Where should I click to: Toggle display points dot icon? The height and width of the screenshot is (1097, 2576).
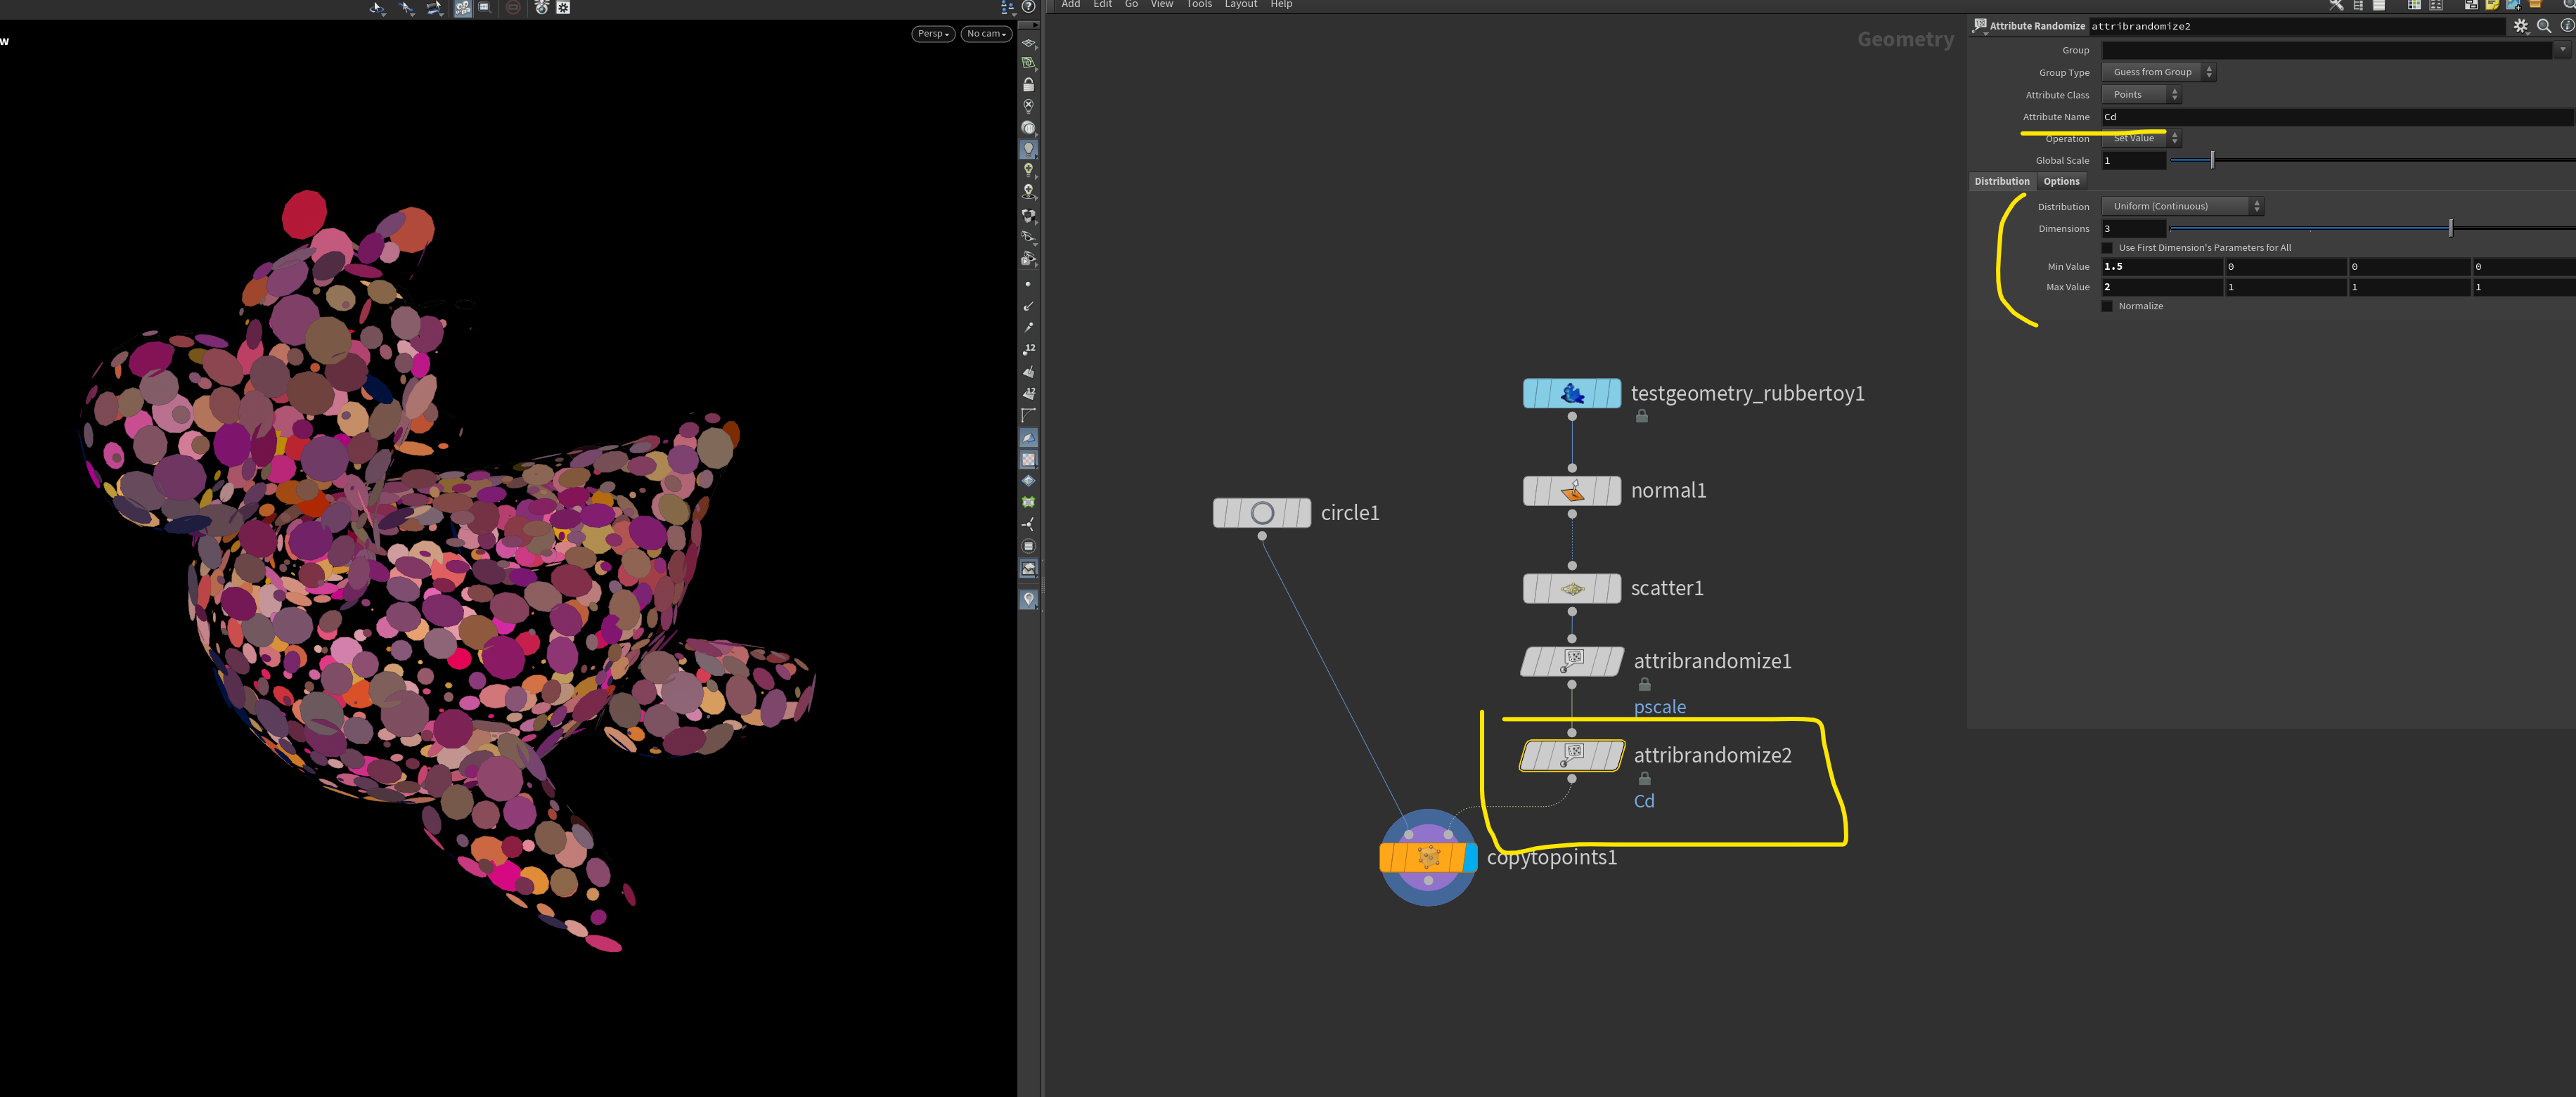(x=1028, y=285)
